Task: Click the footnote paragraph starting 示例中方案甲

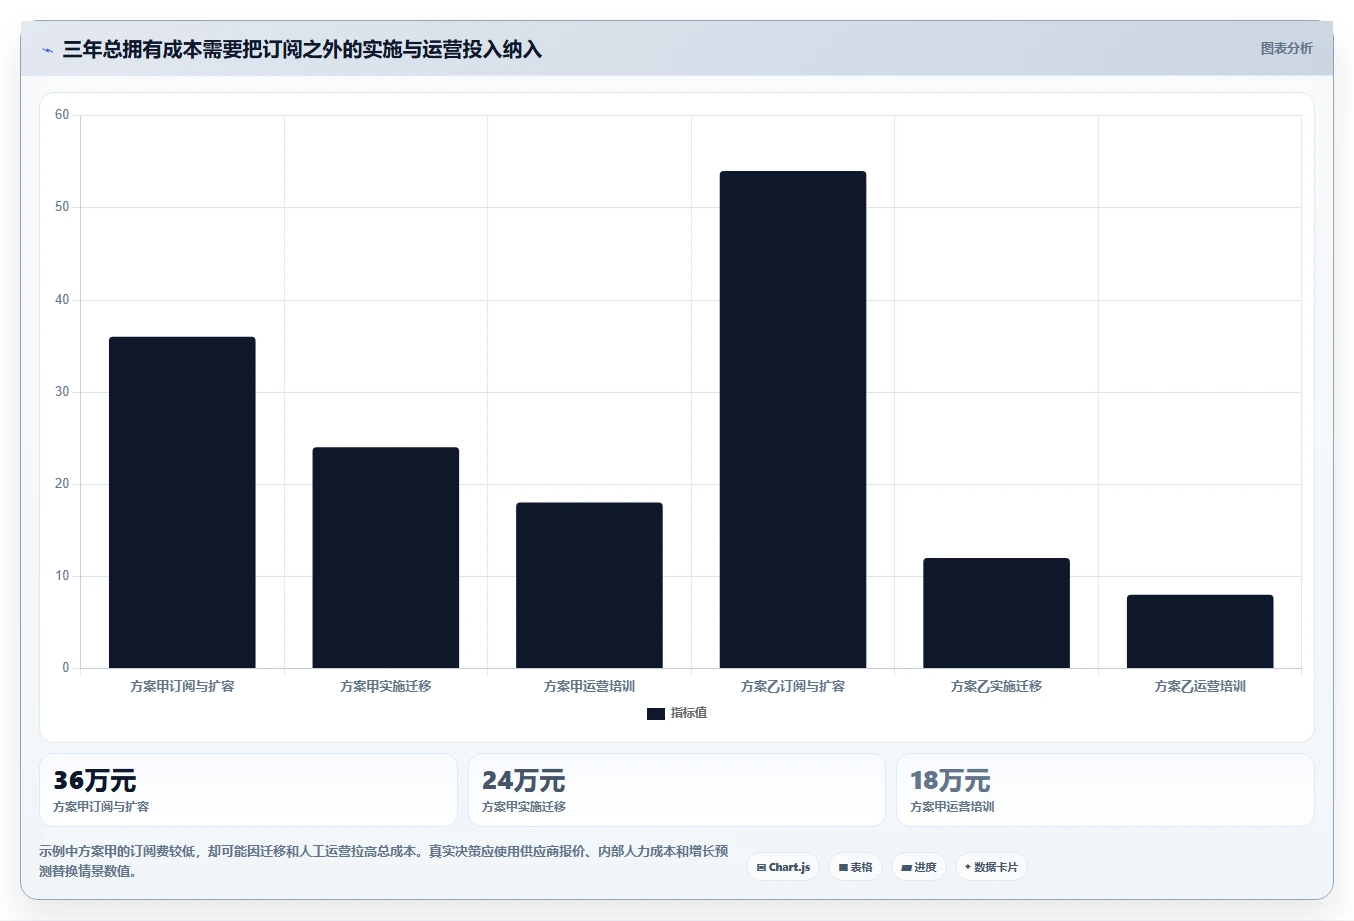Action: click(x=384, y=861)
